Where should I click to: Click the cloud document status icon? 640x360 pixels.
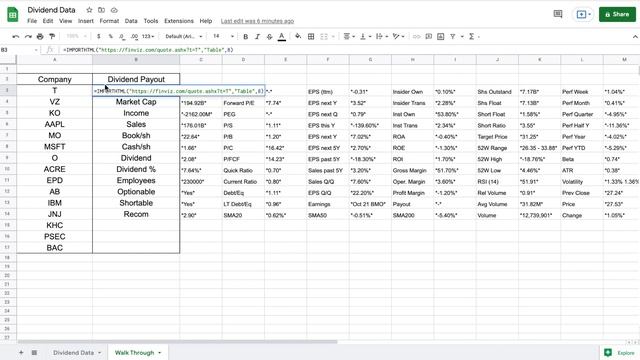click(114, 10)
